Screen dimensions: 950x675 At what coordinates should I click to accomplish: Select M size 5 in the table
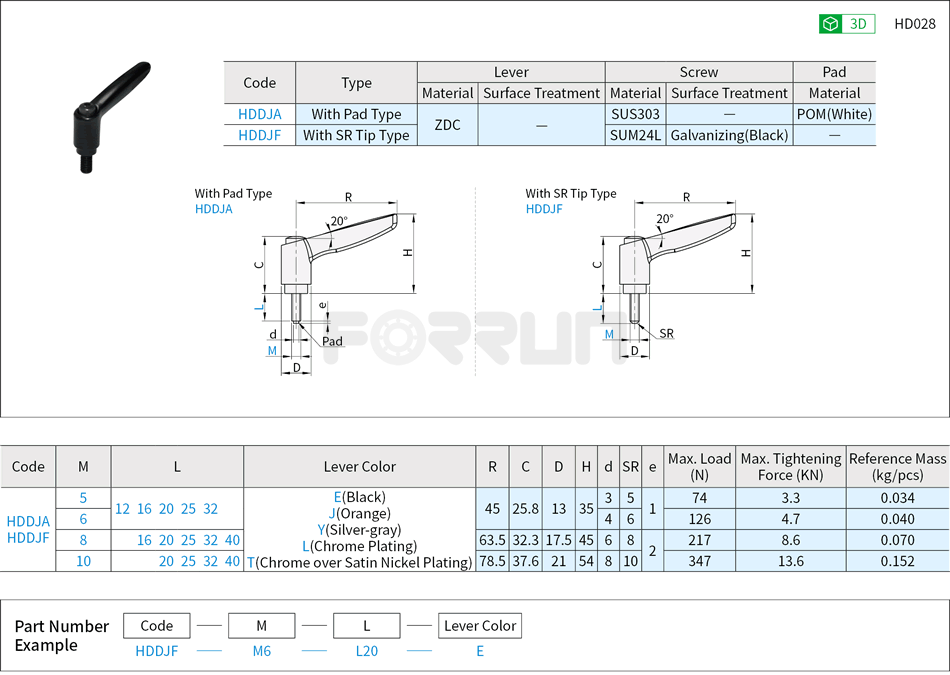(x=83, y=497)
